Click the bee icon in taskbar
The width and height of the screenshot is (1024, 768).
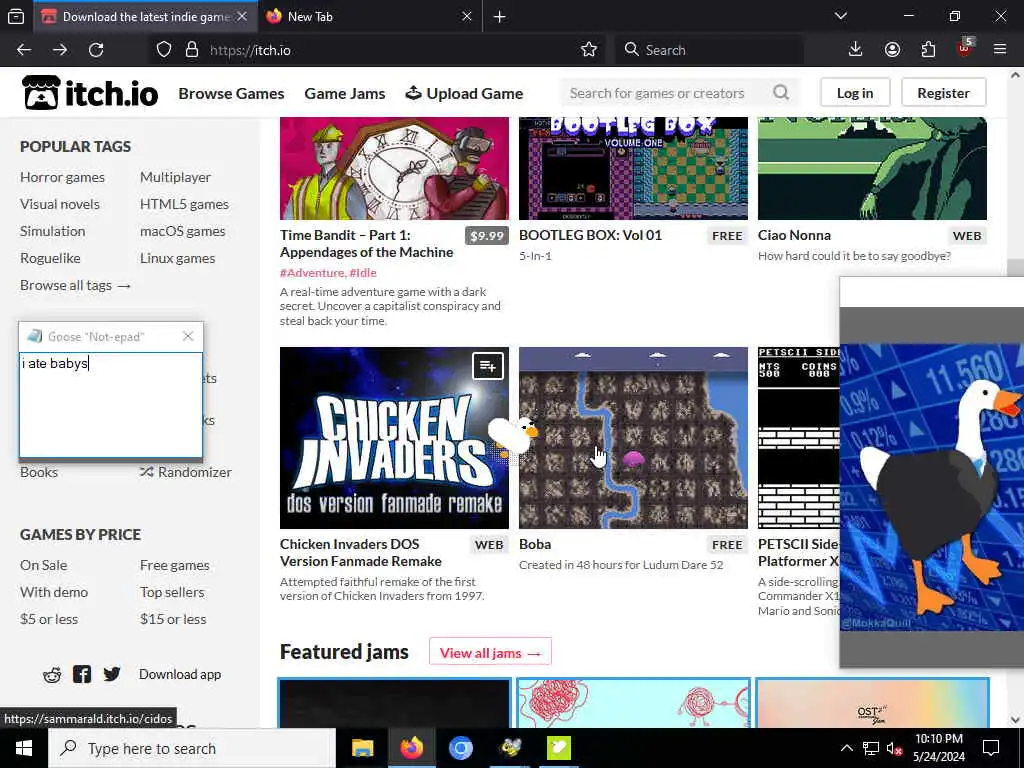[510, 748]
